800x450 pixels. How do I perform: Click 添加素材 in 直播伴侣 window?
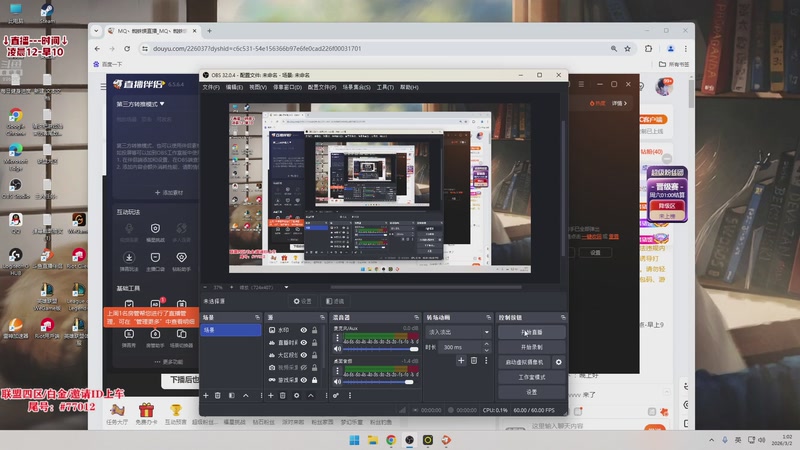coord(169,193)
